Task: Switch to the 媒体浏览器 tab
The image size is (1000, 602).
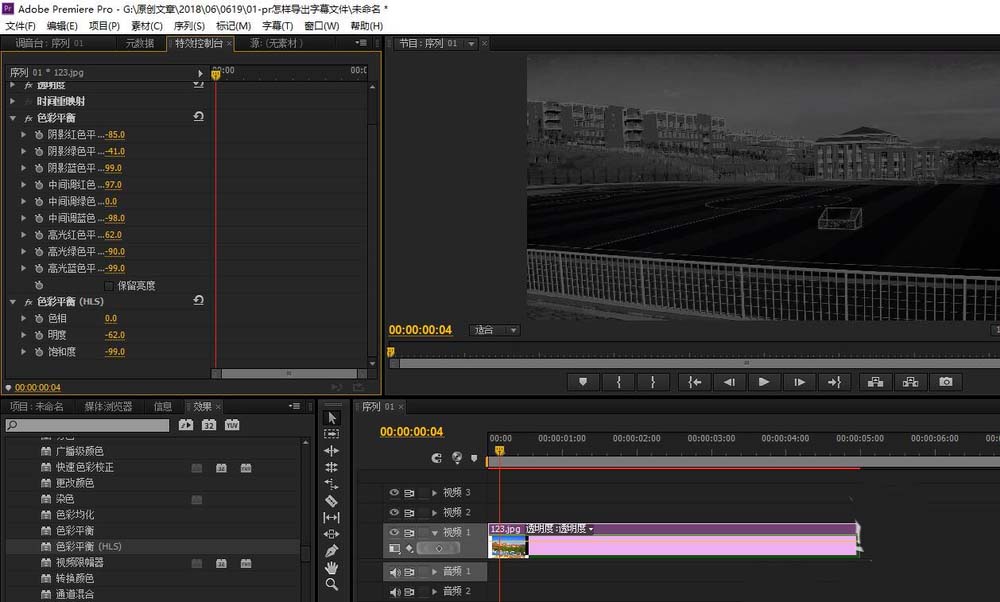Action: 108,407
